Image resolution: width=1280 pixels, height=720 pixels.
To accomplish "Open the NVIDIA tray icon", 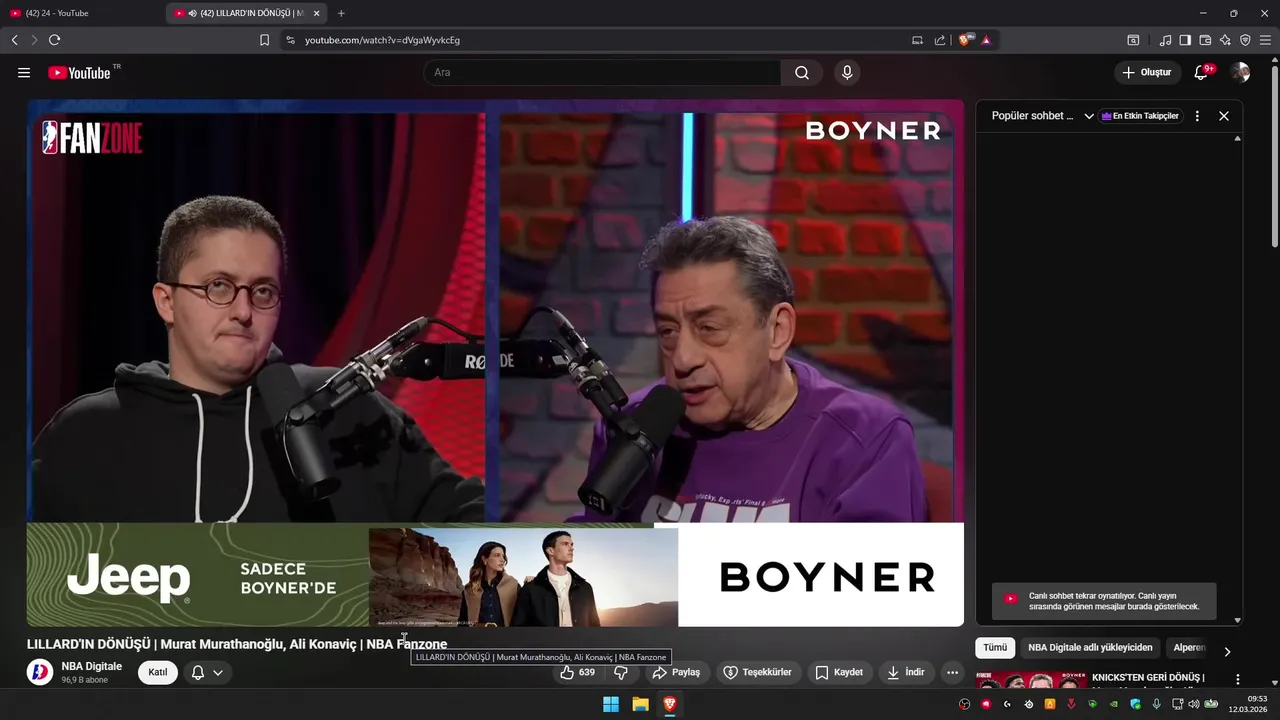I will [1113, 704].
